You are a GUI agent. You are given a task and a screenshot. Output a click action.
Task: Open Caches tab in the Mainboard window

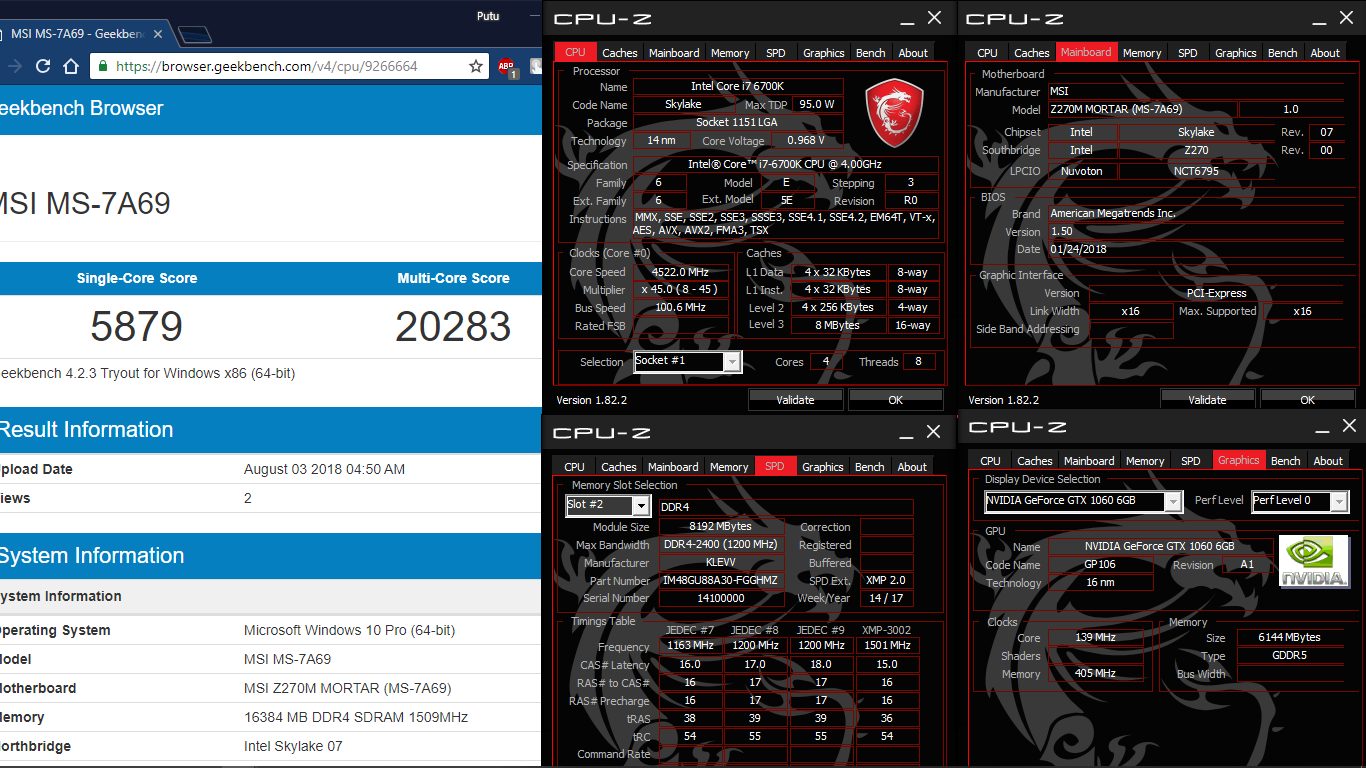click(x=1032, y=53)
